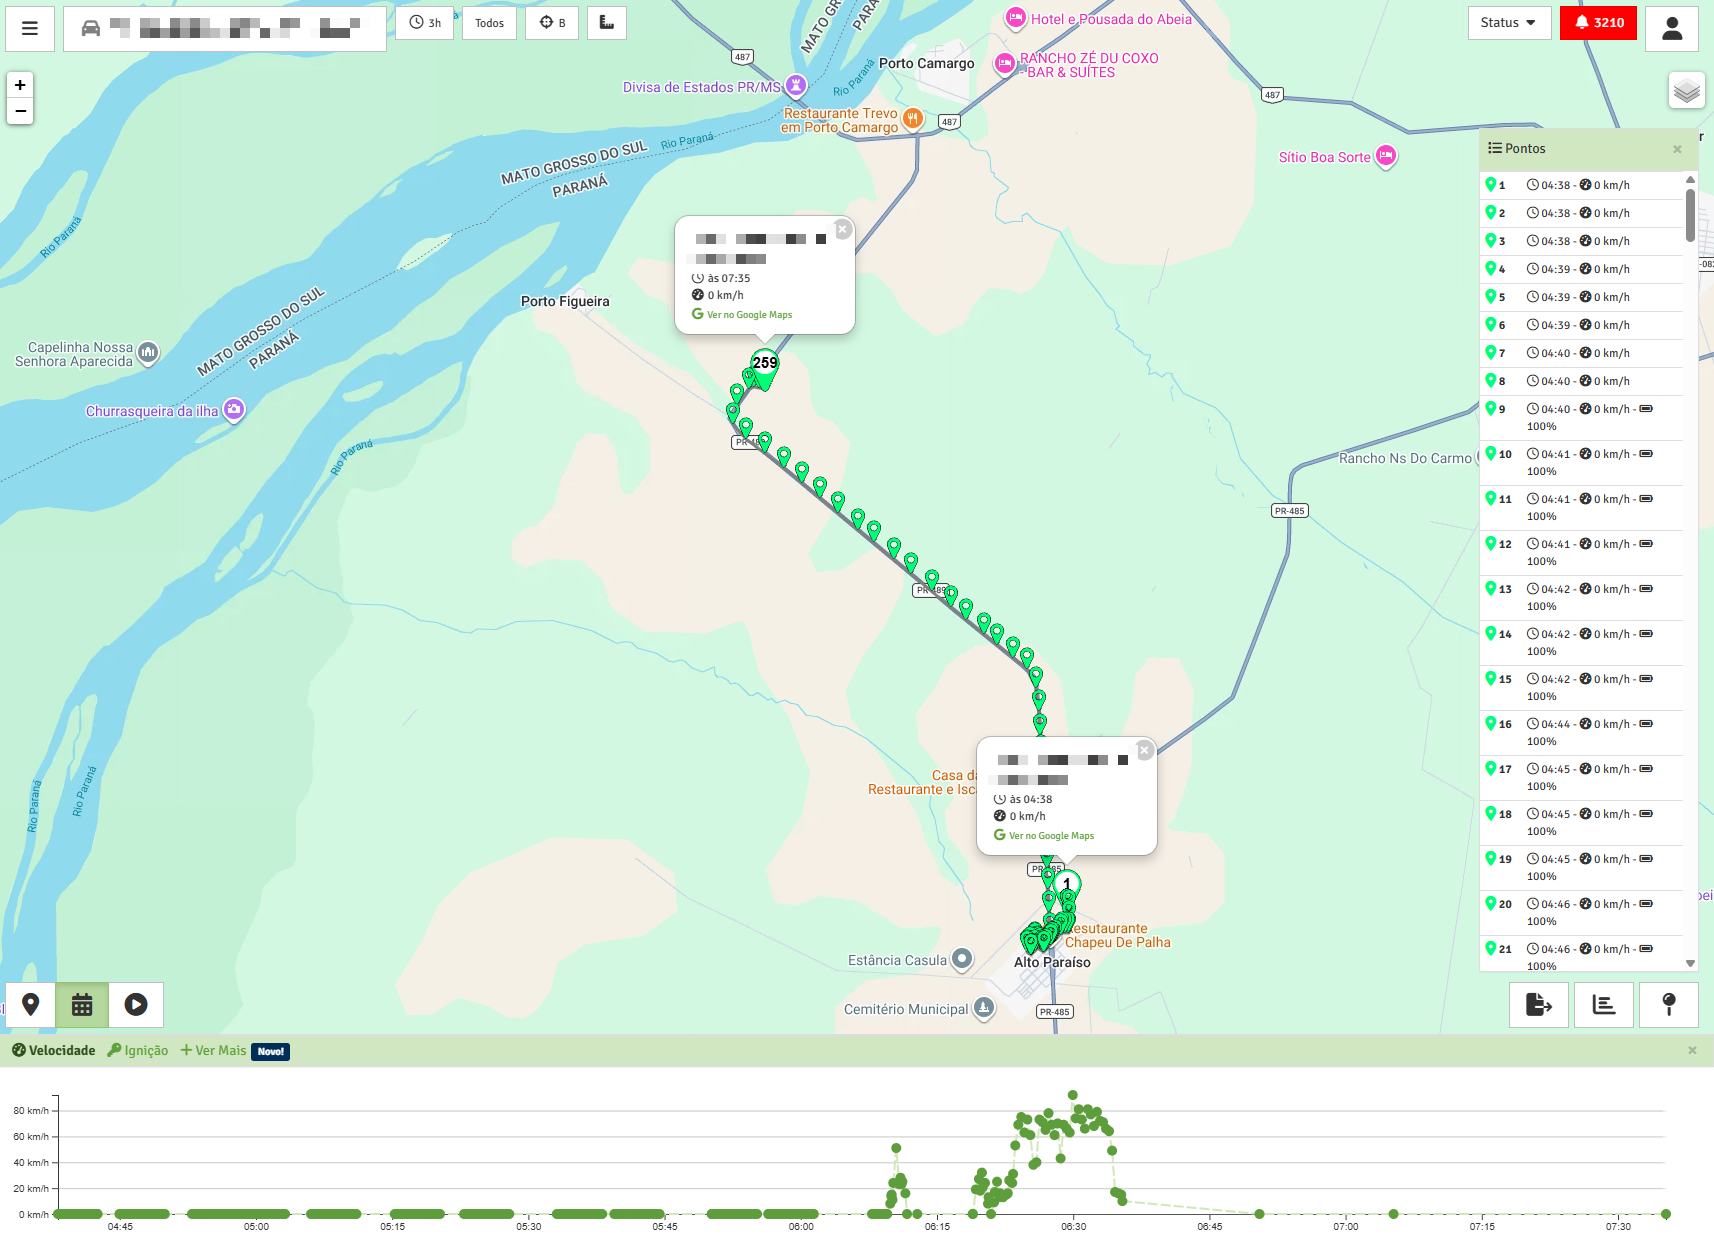The image size is (1714, 1242).
Task: Open the user profile icon
Action: [1672, 28]
